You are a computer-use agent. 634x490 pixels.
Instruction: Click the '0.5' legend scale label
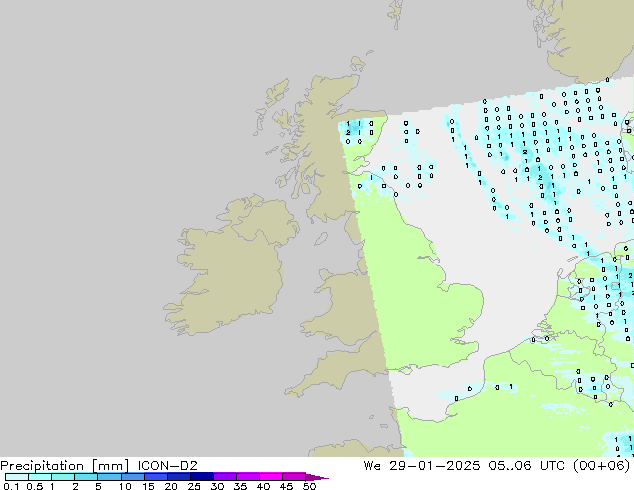tap(35, 486)
